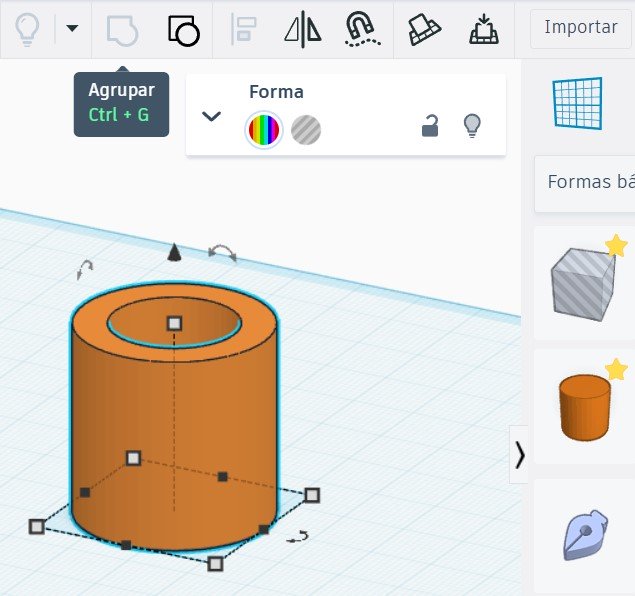Open the blue workplane grid icon
Screen dimensions: 635x596
pos(578,103)
